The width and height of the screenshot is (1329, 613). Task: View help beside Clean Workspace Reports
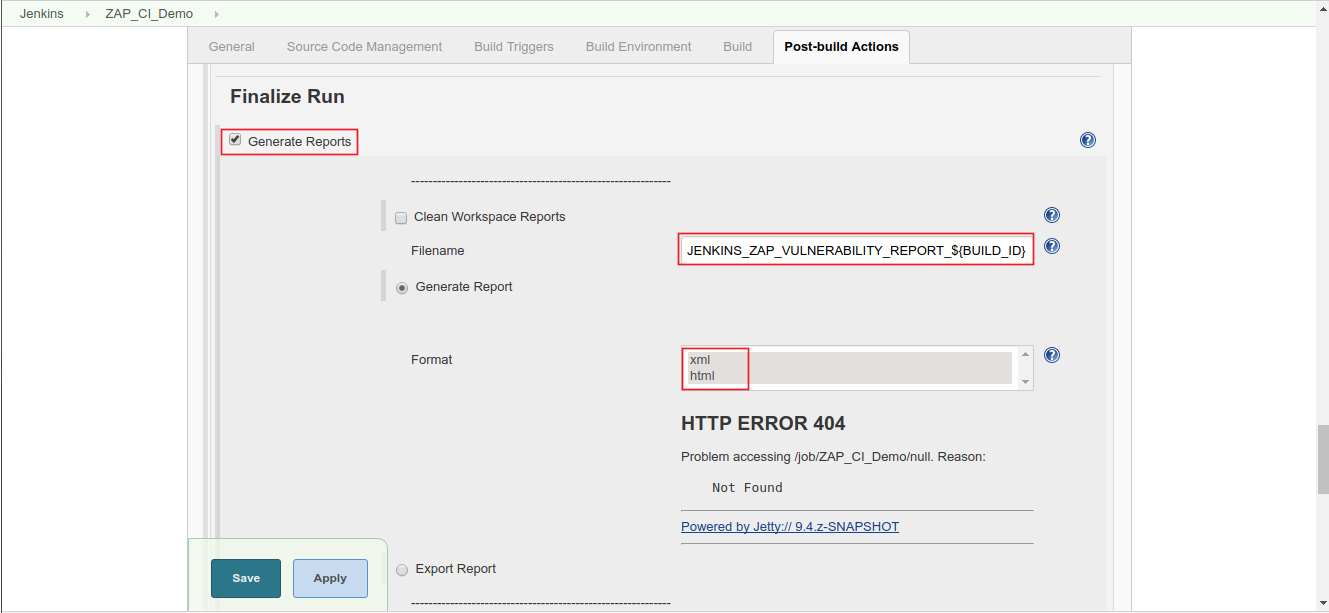(1051, 214)
